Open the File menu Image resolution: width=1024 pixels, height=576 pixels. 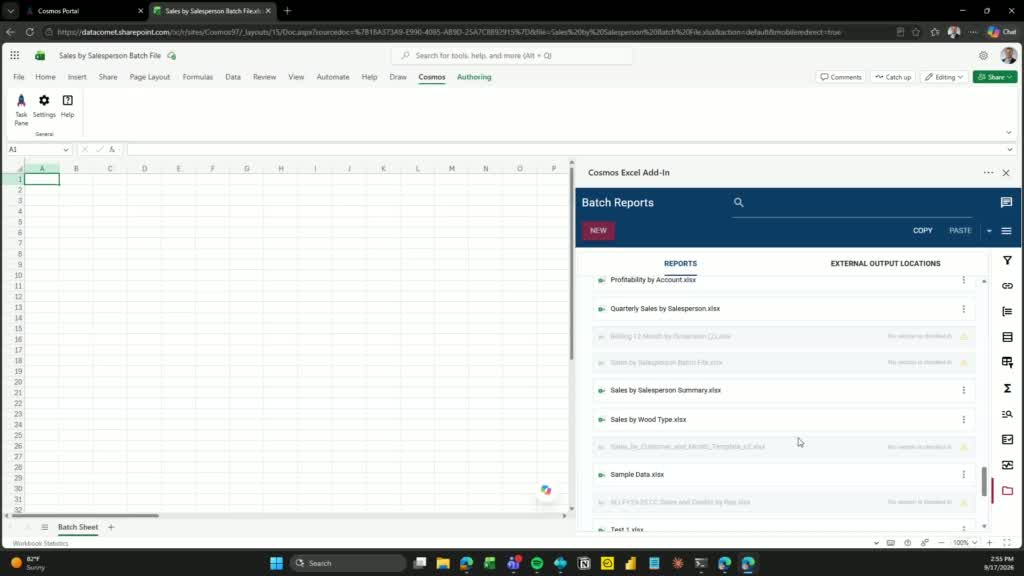tap(18, 77)
